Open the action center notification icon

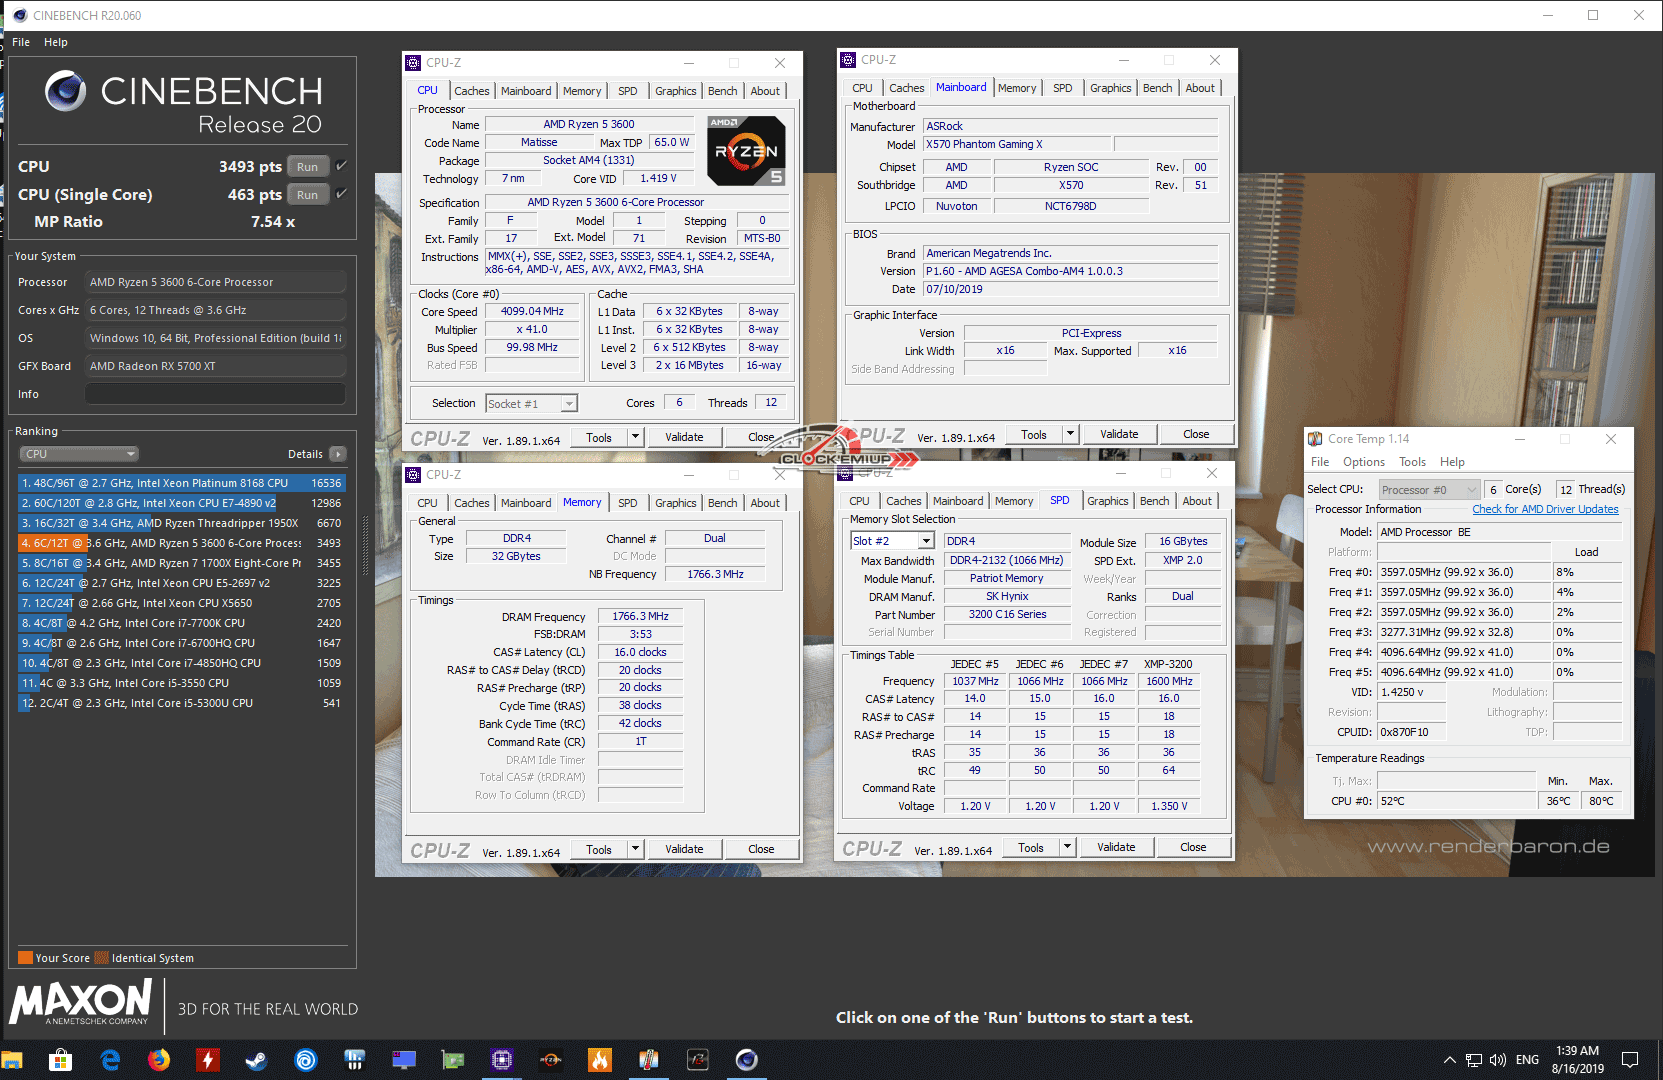coord(1630,1060)
